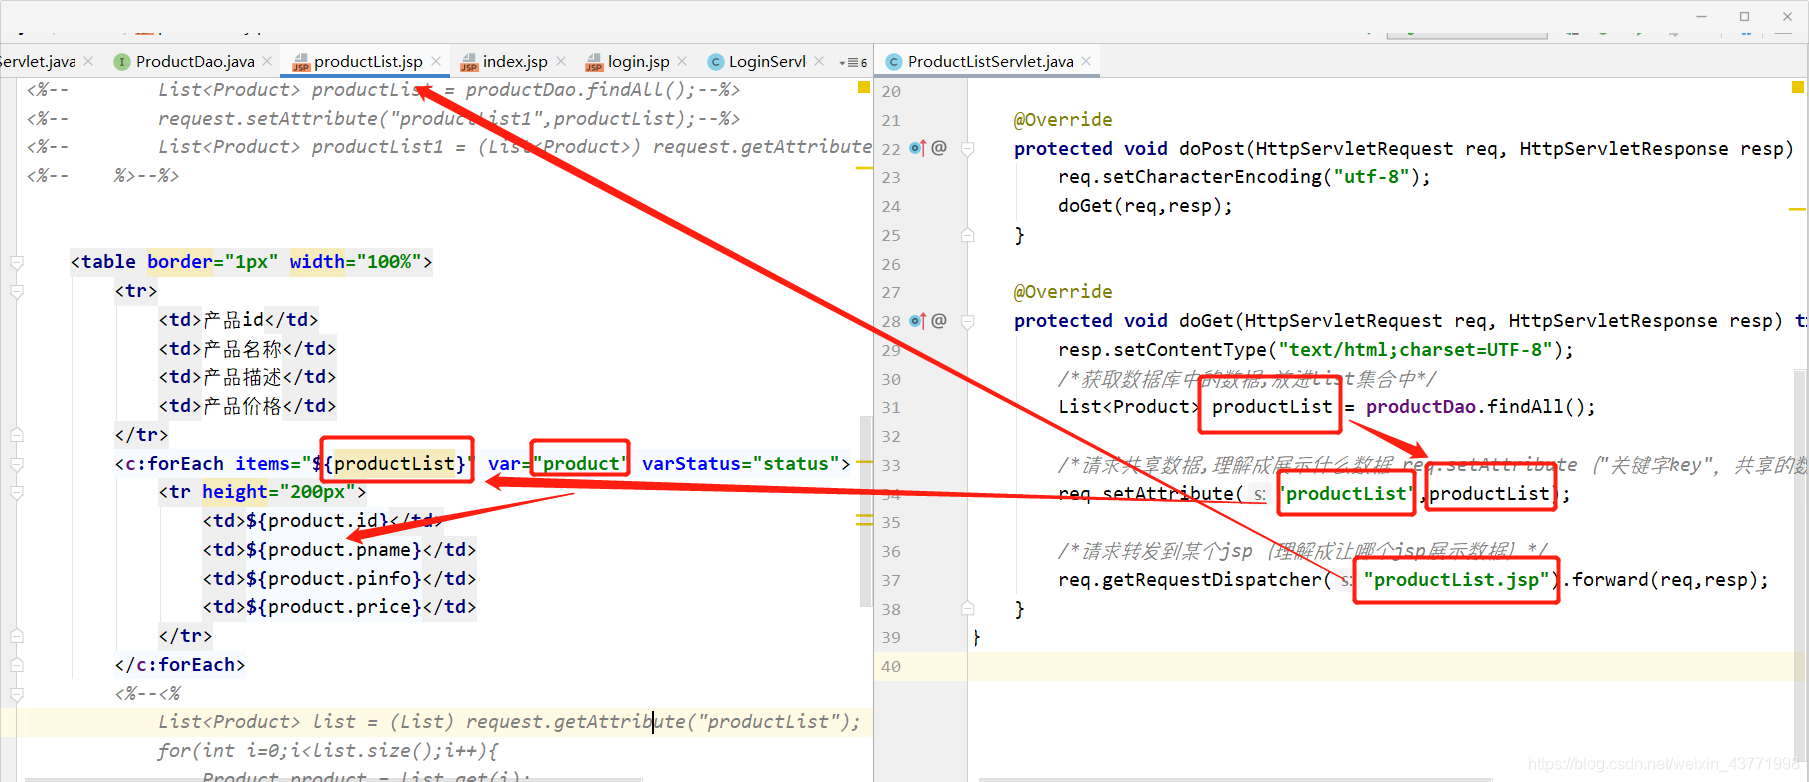Close the login.jsp tab
This screenshot has width=1809, height=782.
(x=682, y=61)
